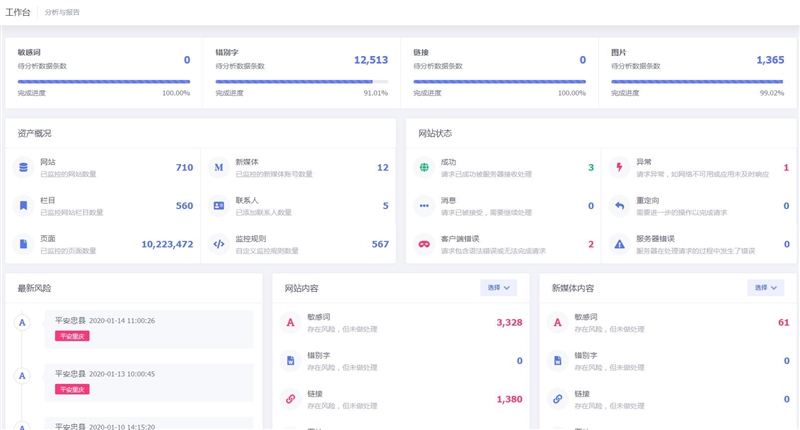
Task: Click the timeline marker for the 2020-01-13 risk entry
Action: [23, 376]
